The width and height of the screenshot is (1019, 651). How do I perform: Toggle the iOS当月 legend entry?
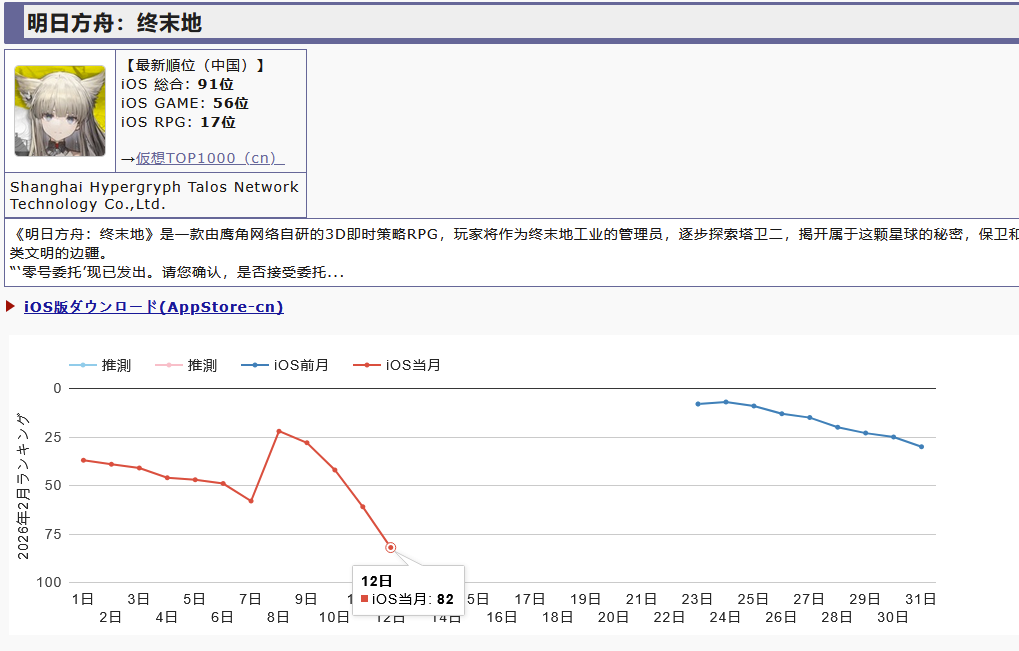click(396, 365)
